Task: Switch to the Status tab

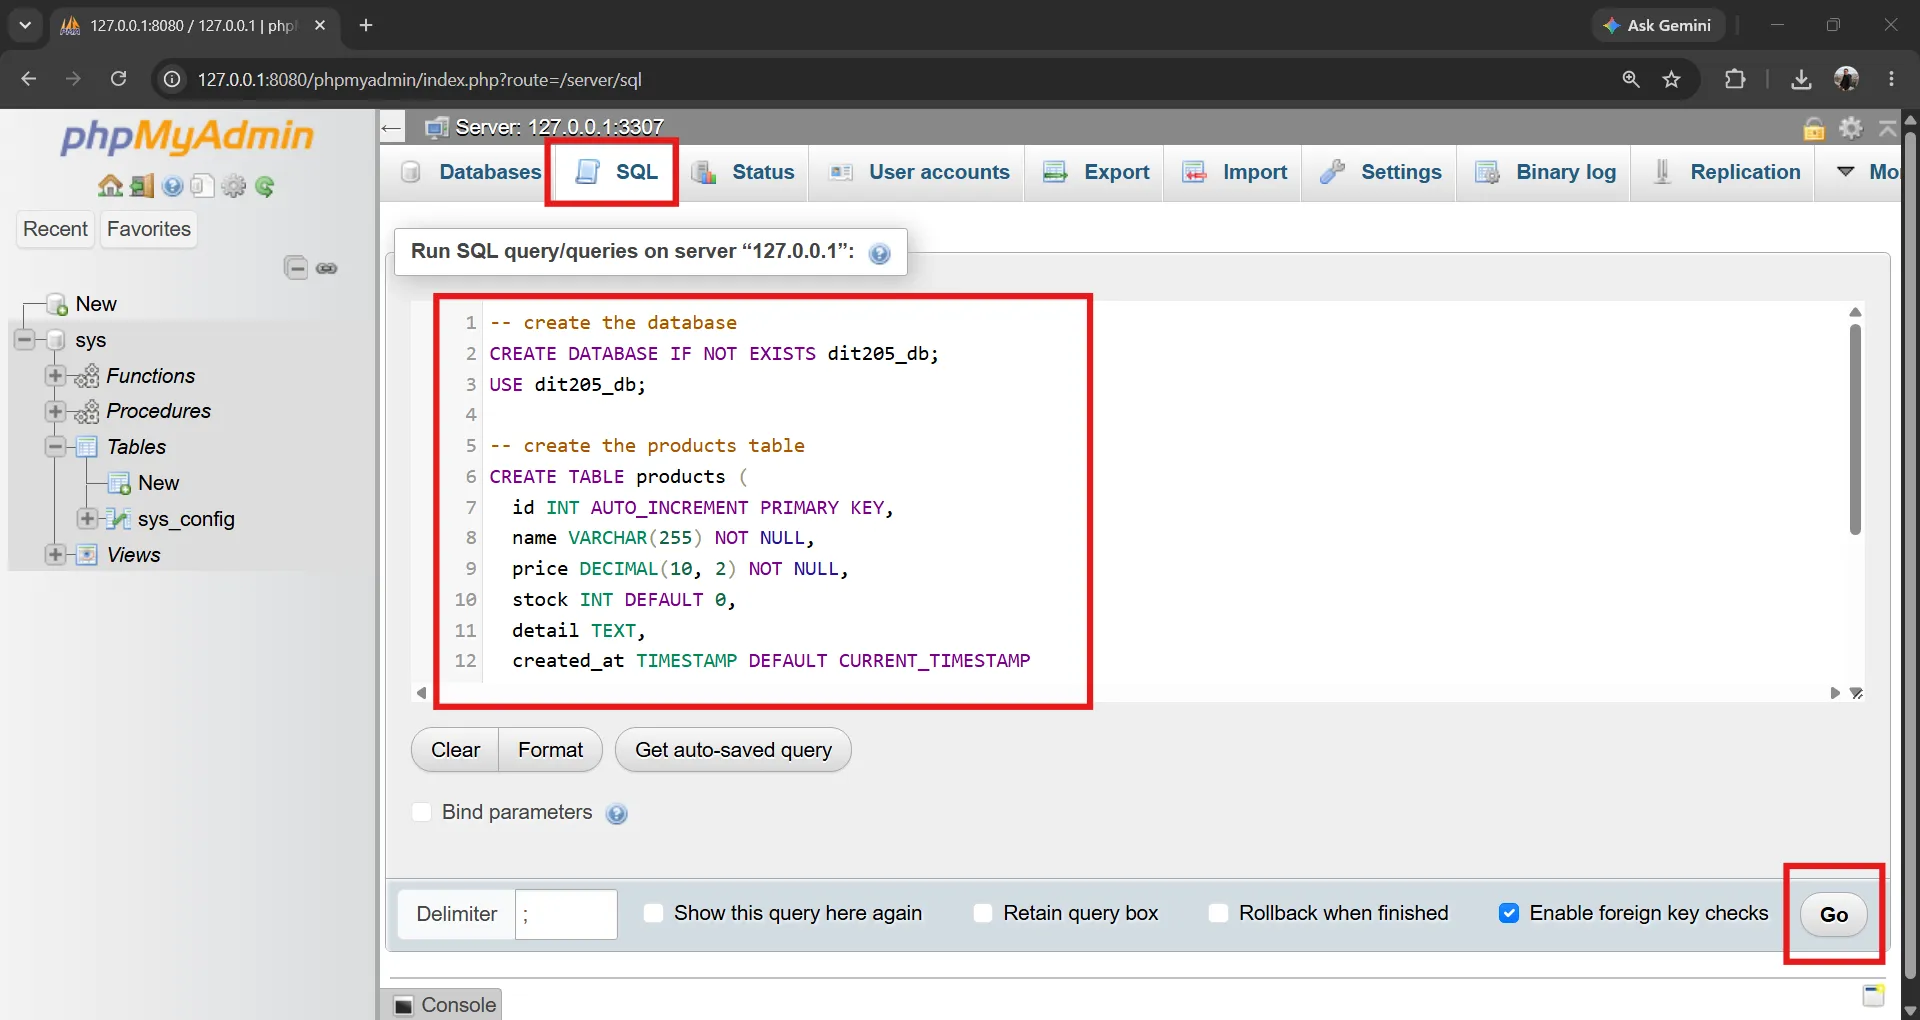Action: tap(743, 172)
